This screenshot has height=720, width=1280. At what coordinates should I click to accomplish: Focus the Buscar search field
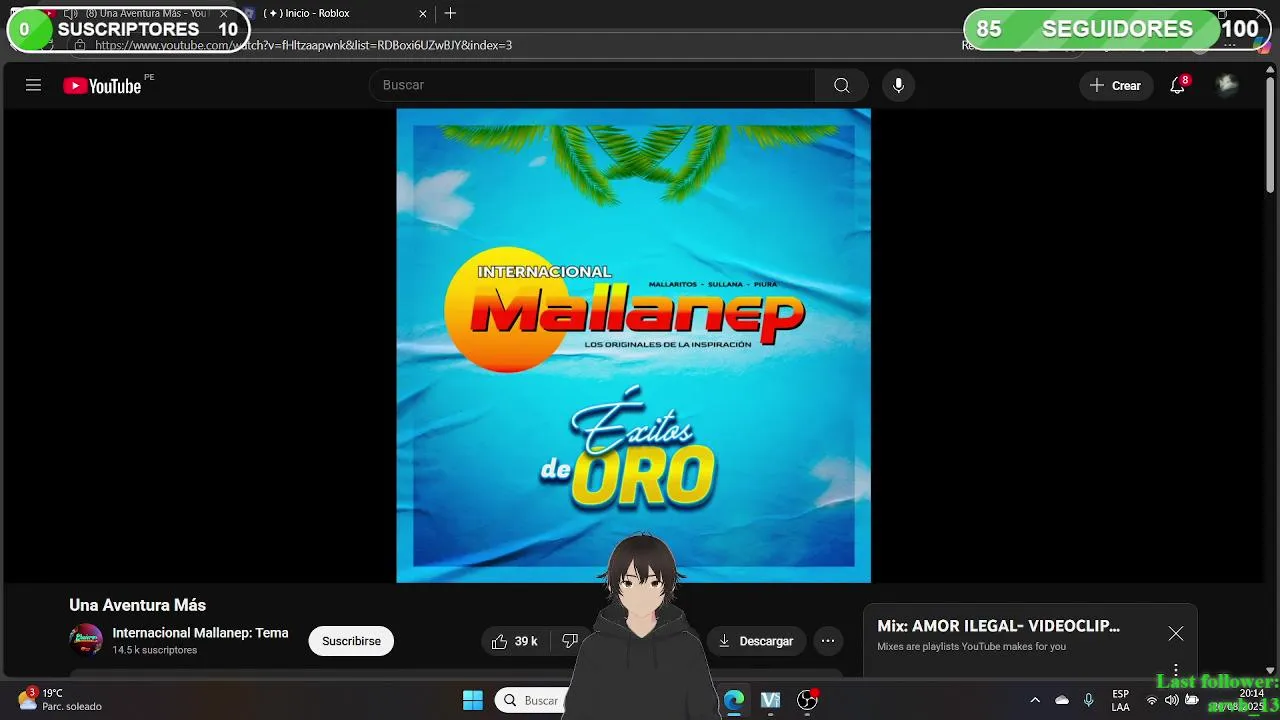point(593,85)
